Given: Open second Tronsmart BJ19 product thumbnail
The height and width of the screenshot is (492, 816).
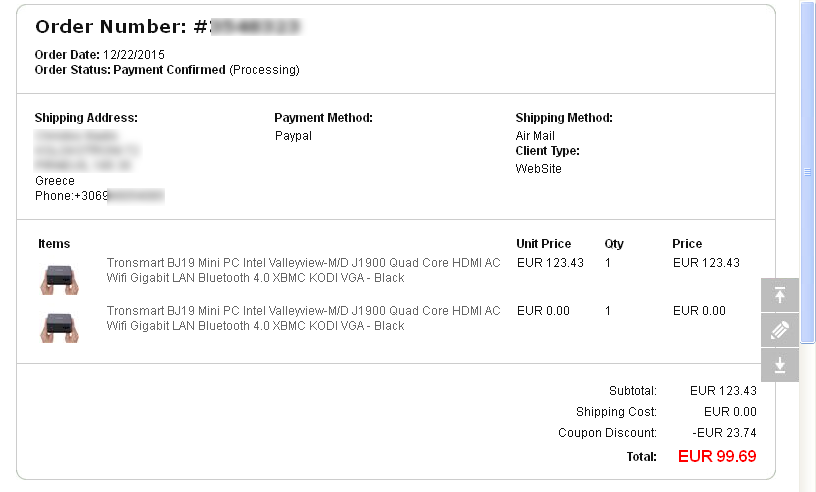Looking at the screenshot, I should tap(60, 327).
